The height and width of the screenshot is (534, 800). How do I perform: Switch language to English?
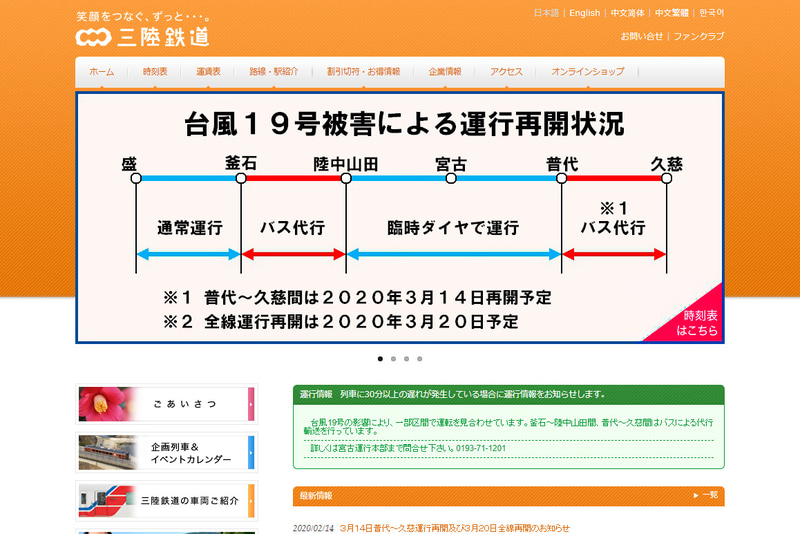pos(585,13)
